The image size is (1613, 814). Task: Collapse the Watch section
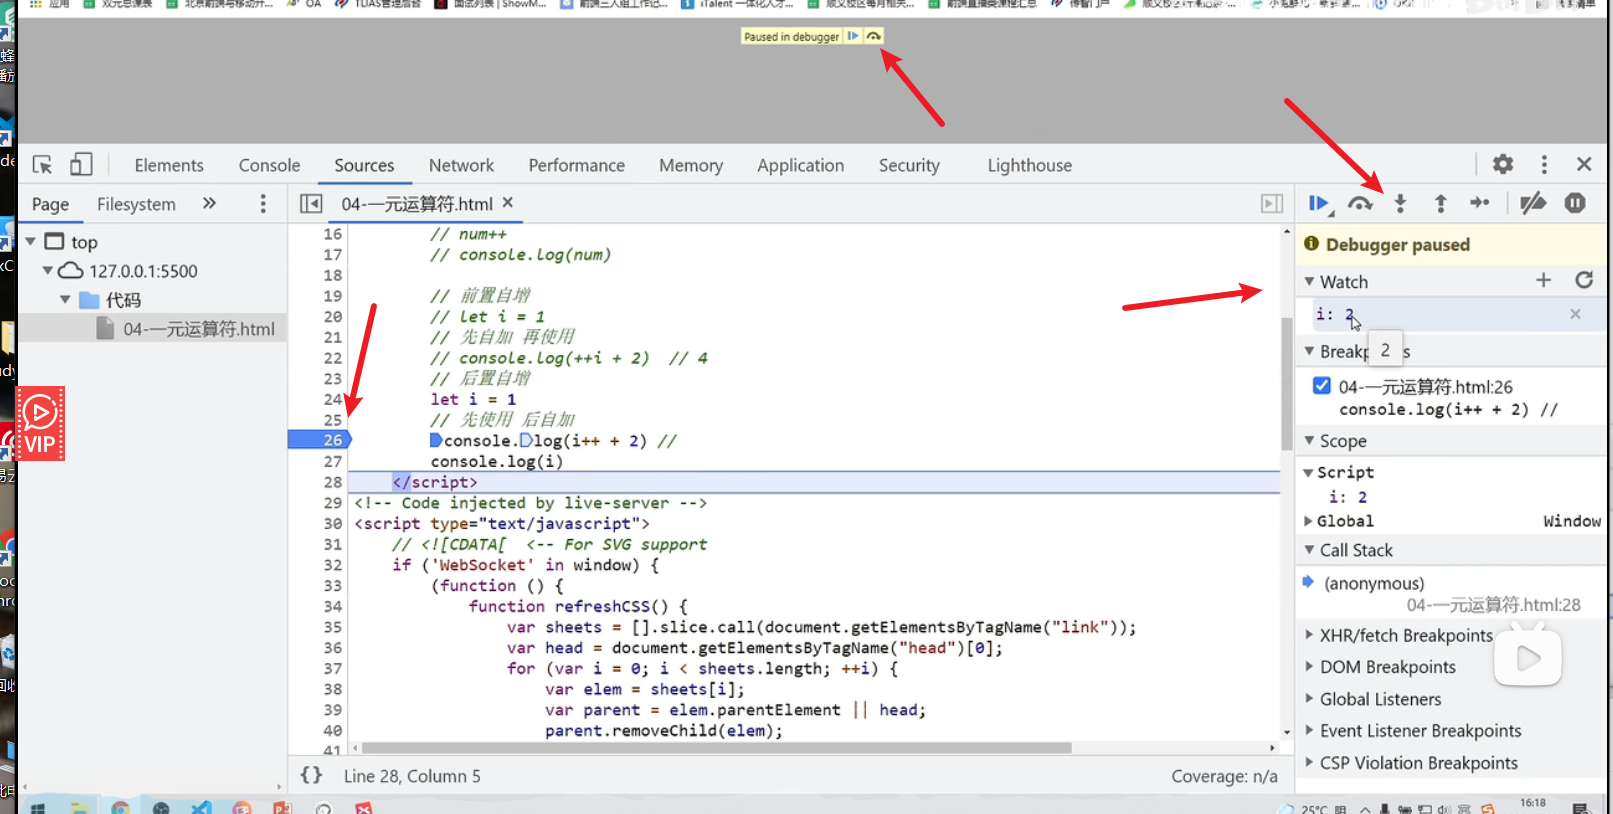click(x=1309, y=282)
